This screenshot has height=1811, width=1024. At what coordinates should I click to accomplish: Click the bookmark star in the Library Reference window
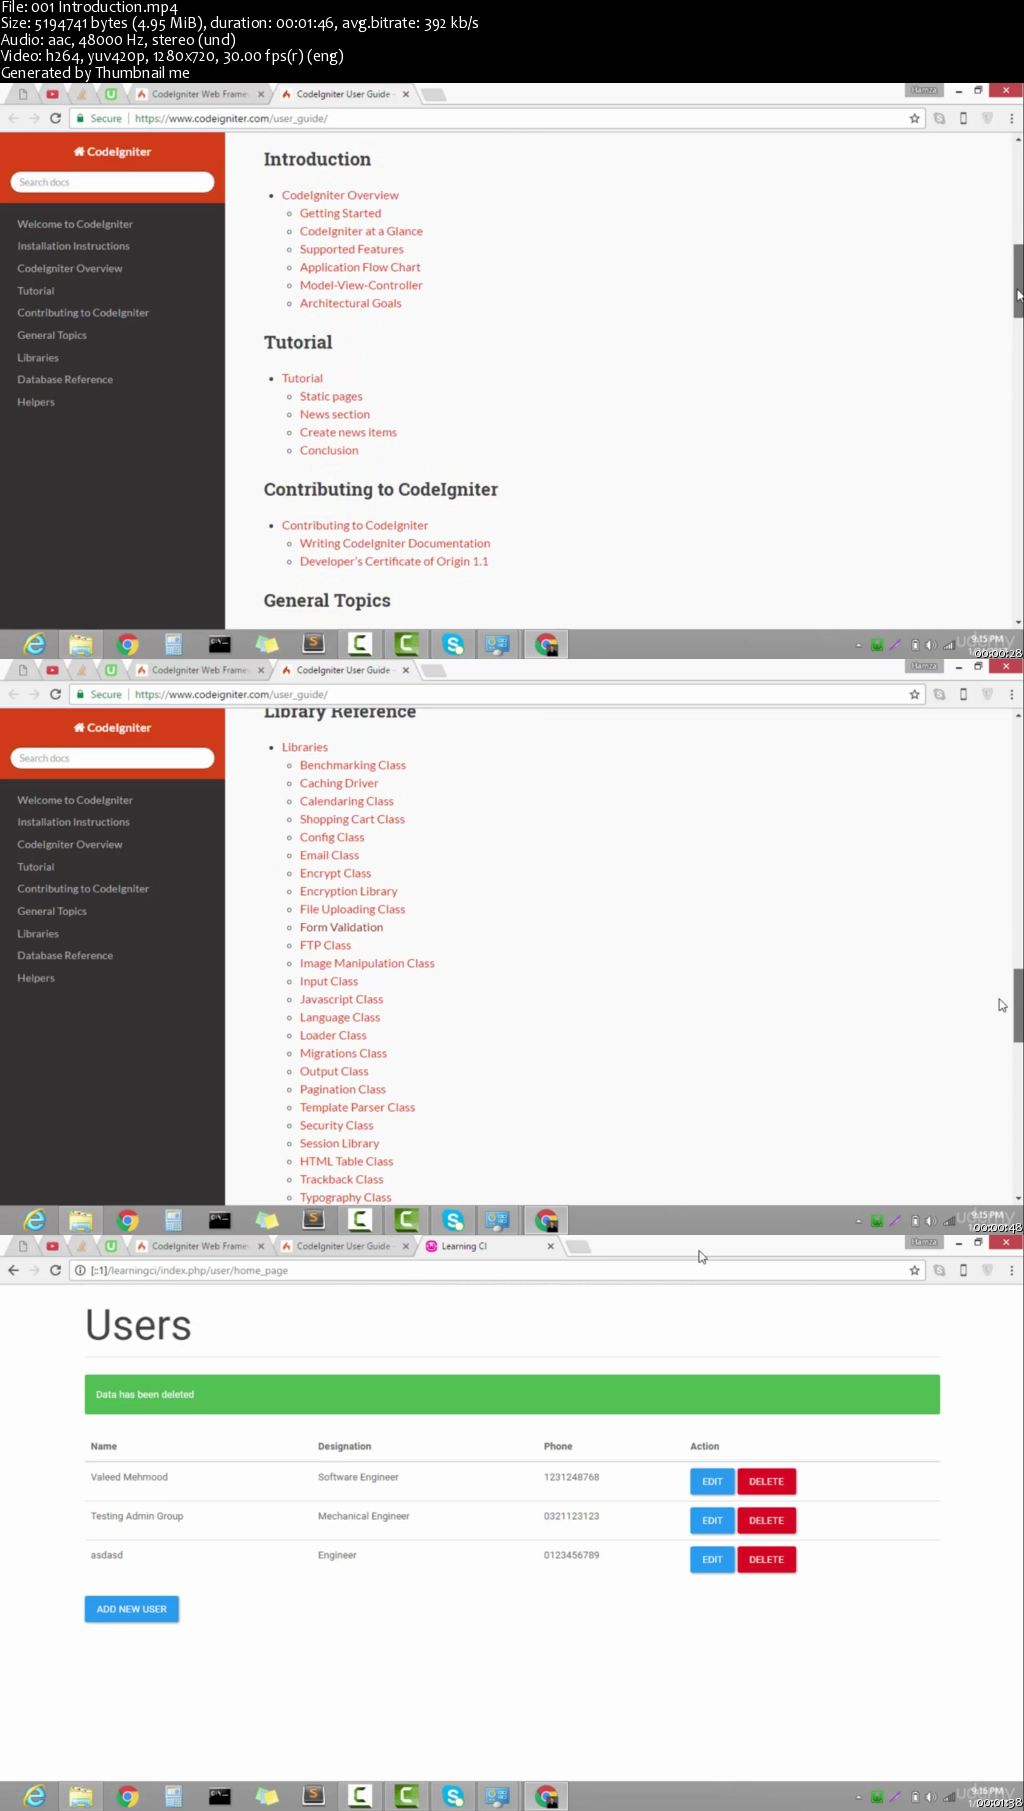tap(914, 694)
